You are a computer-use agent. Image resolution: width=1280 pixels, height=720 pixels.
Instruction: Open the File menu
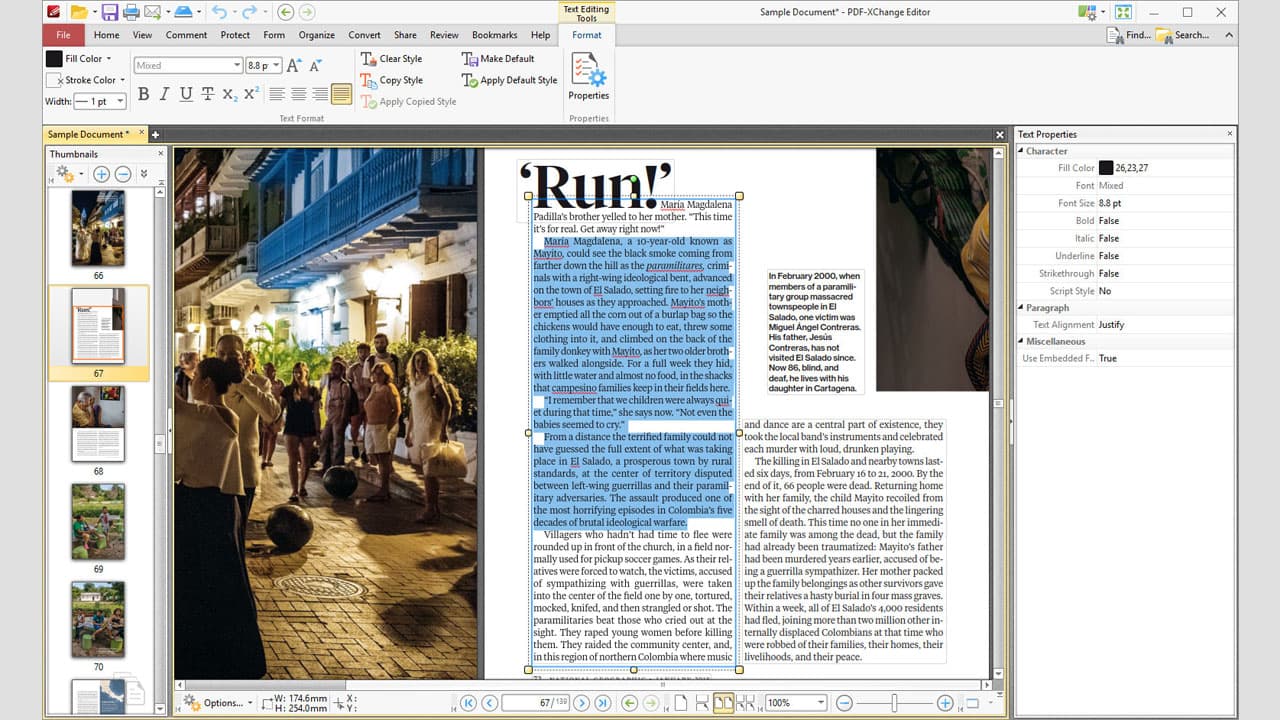63,34
